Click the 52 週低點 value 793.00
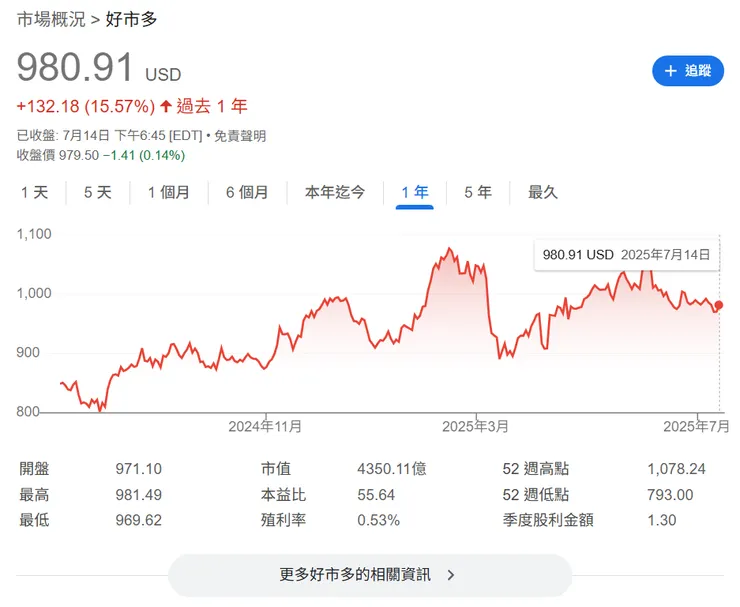This screenshot has width=740, height=607. 670,495
